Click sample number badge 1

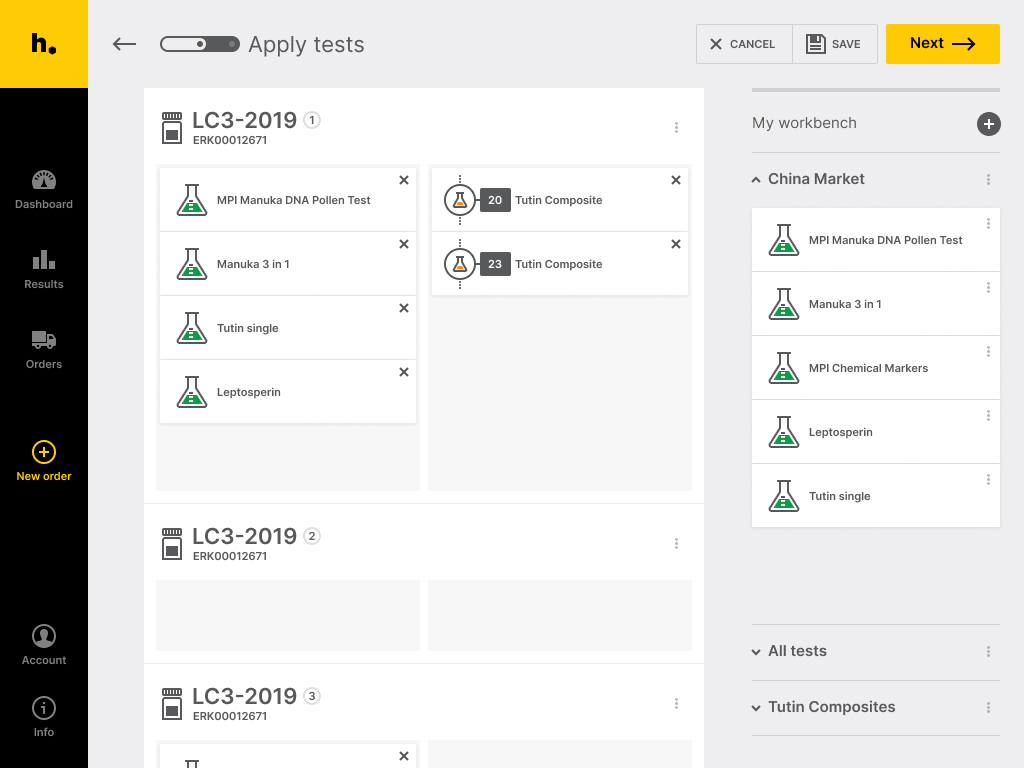click(312, 120)
